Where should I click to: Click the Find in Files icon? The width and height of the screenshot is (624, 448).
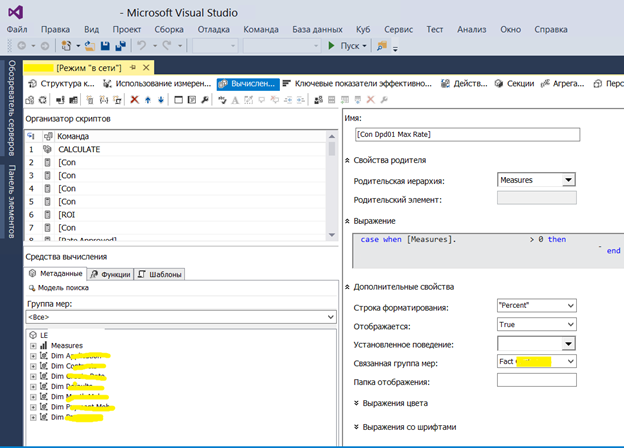click(x=382, y=46)
